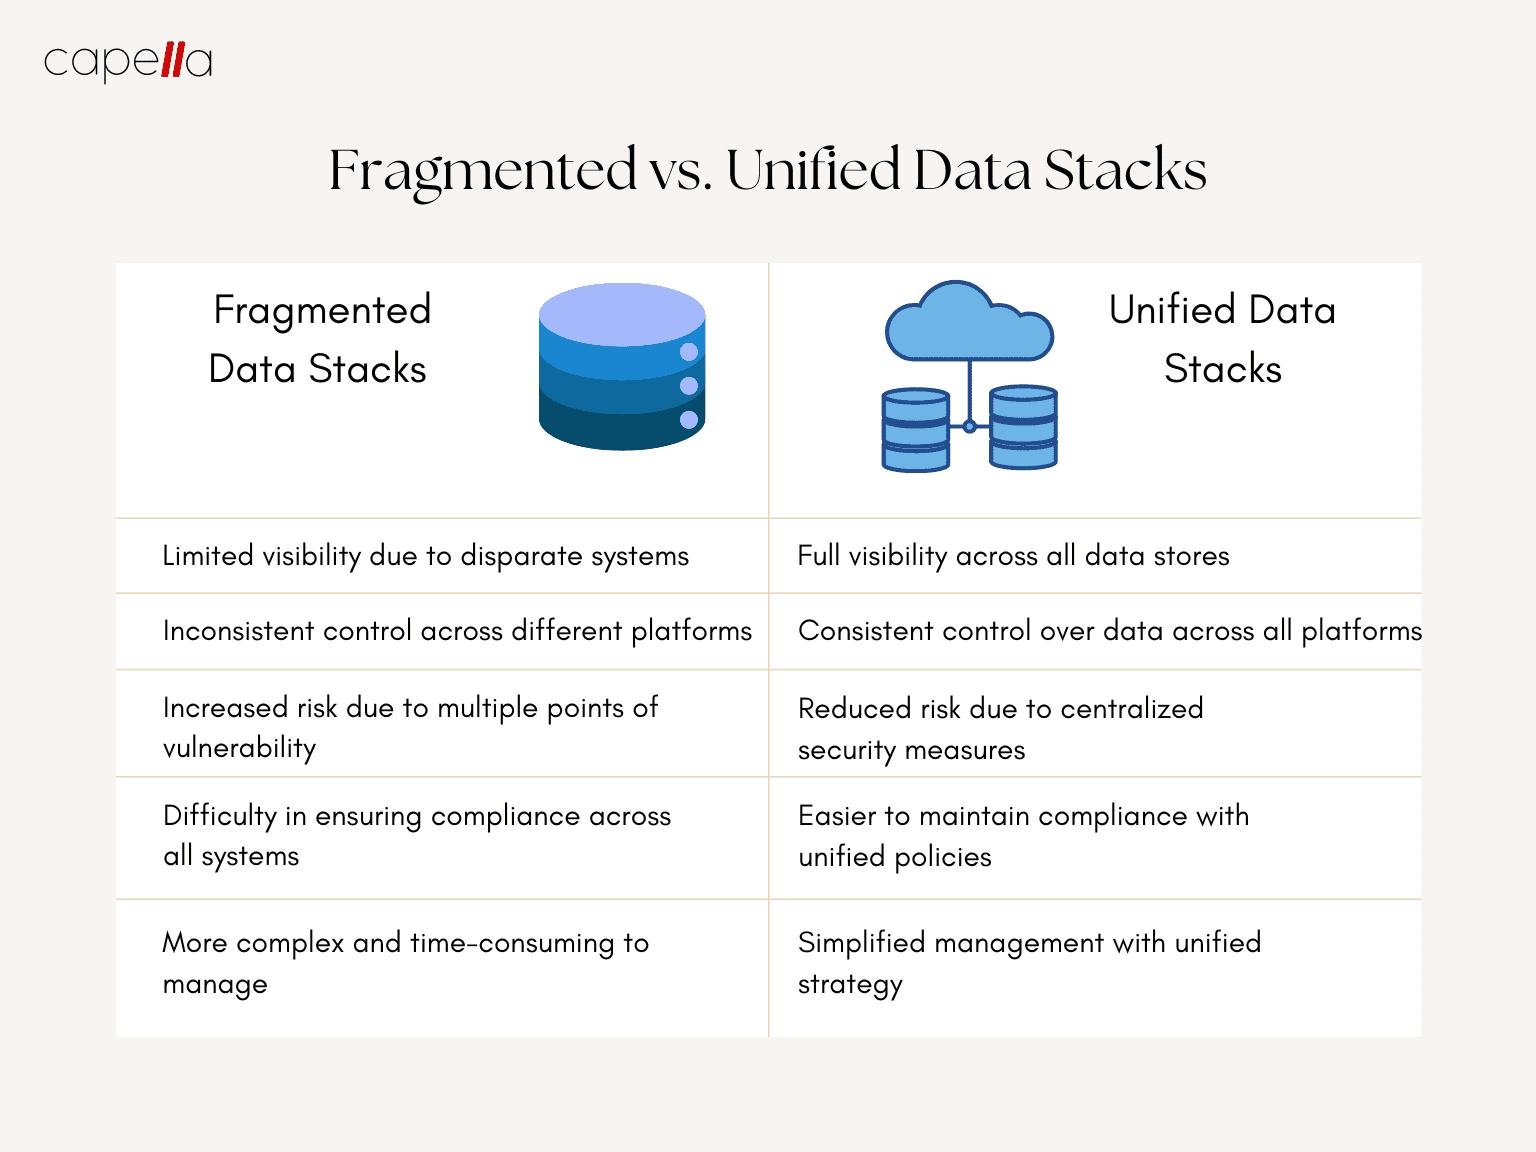
Task: Click the blue cloud icon
Action: pos(969,321)
